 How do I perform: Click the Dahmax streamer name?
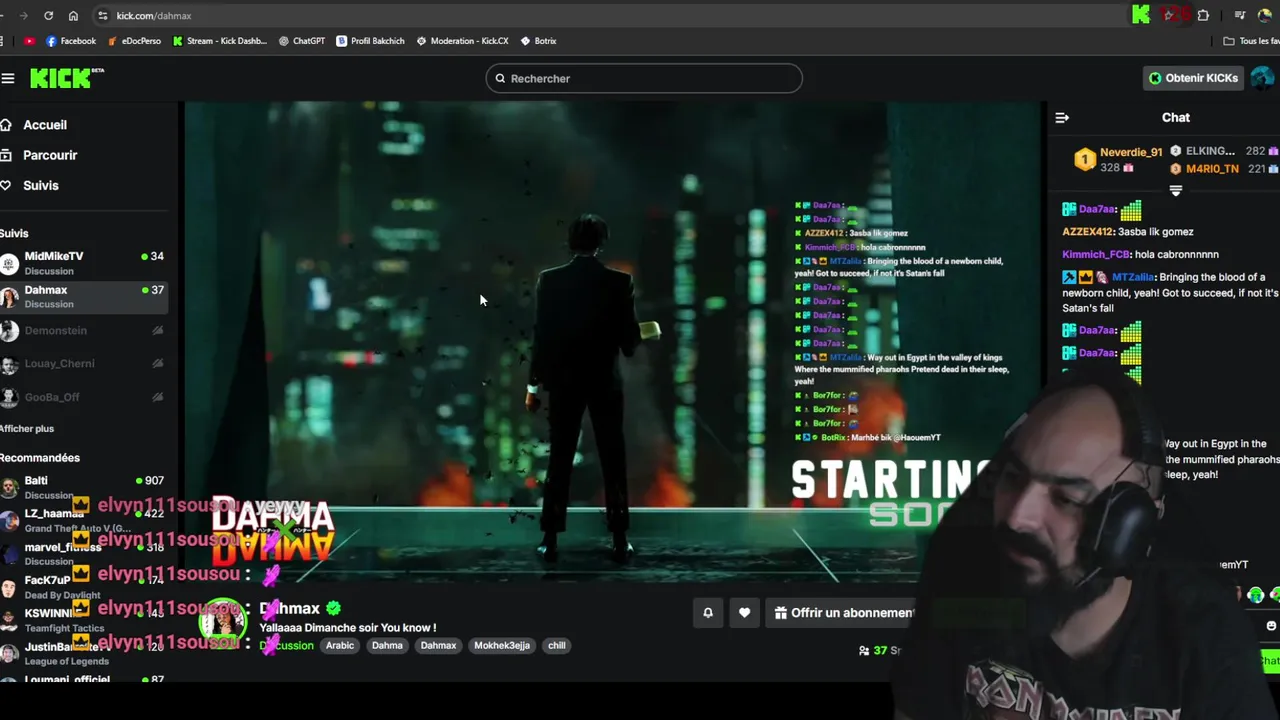tap(289, 608)
